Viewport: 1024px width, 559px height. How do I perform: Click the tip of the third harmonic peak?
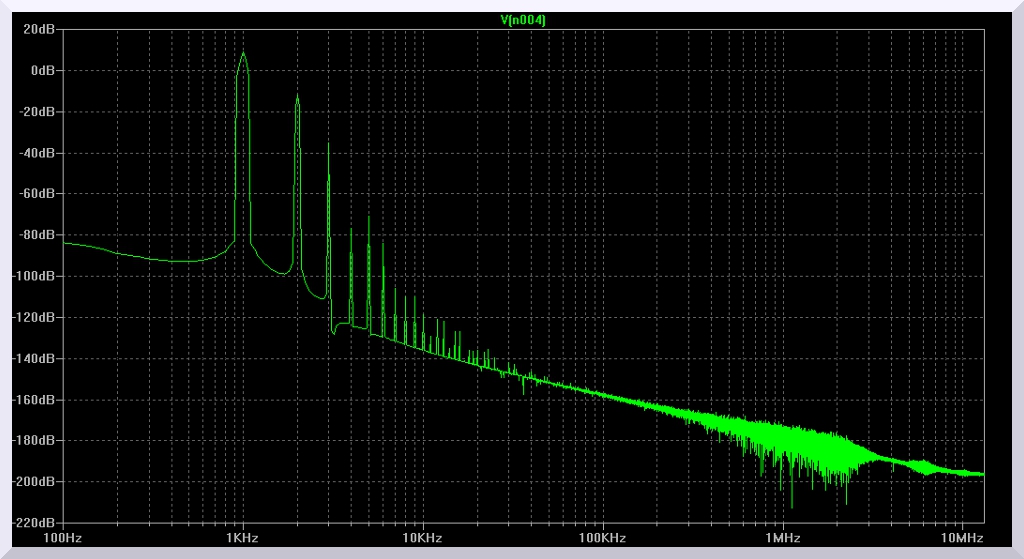pyautogui.click(x=329, y=145)
